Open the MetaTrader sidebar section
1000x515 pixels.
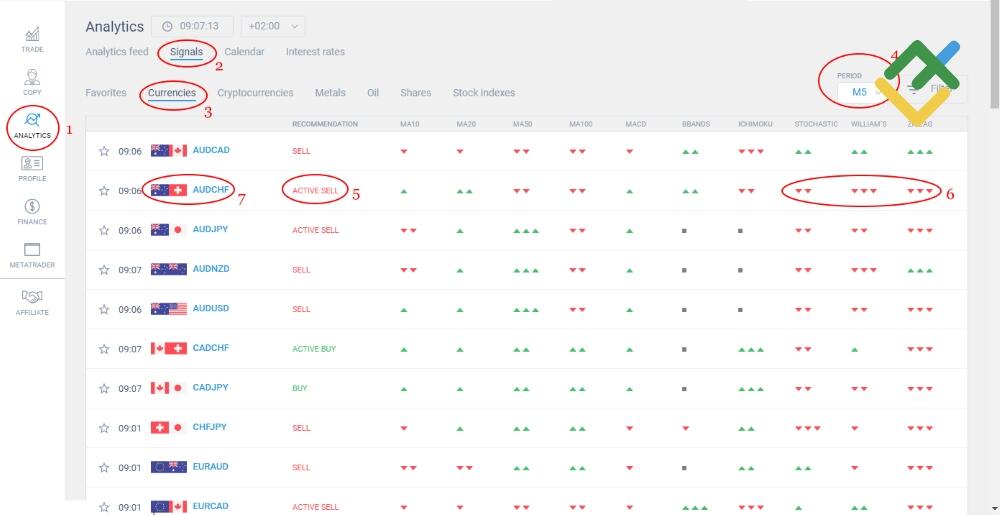tap(32, 255)
